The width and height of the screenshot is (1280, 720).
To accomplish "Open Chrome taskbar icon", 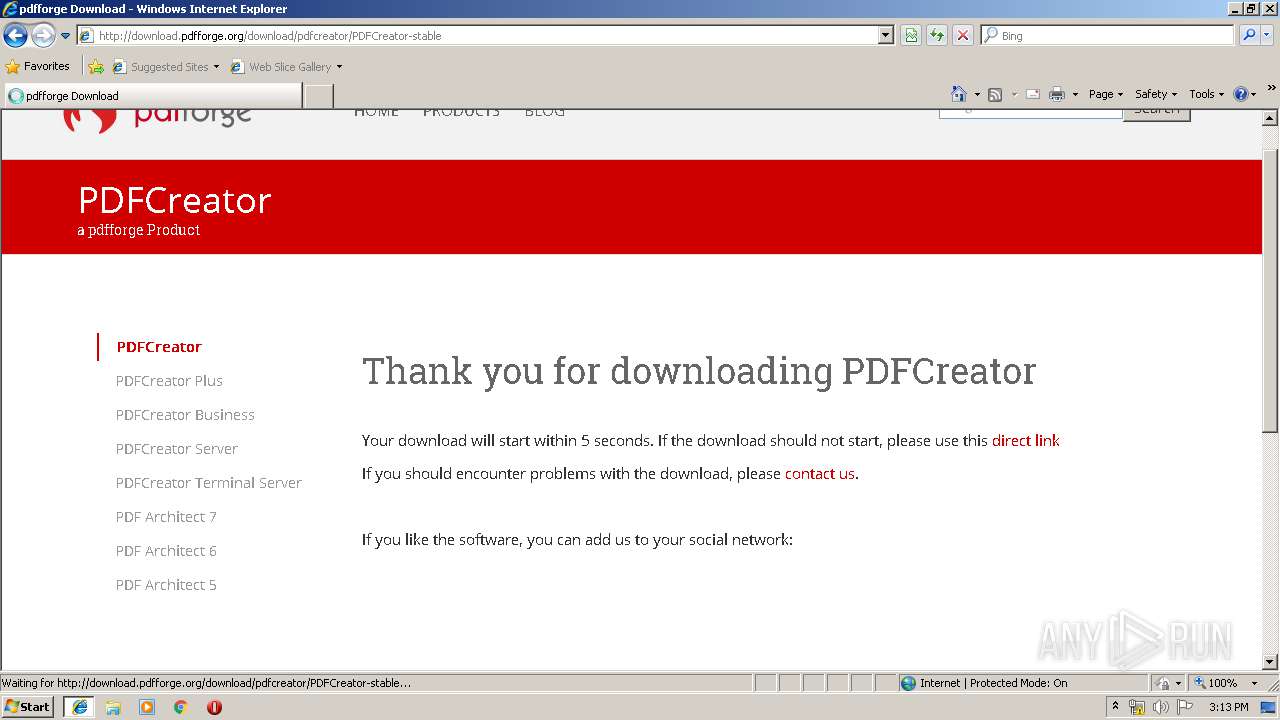I will [x=181, y=707].
